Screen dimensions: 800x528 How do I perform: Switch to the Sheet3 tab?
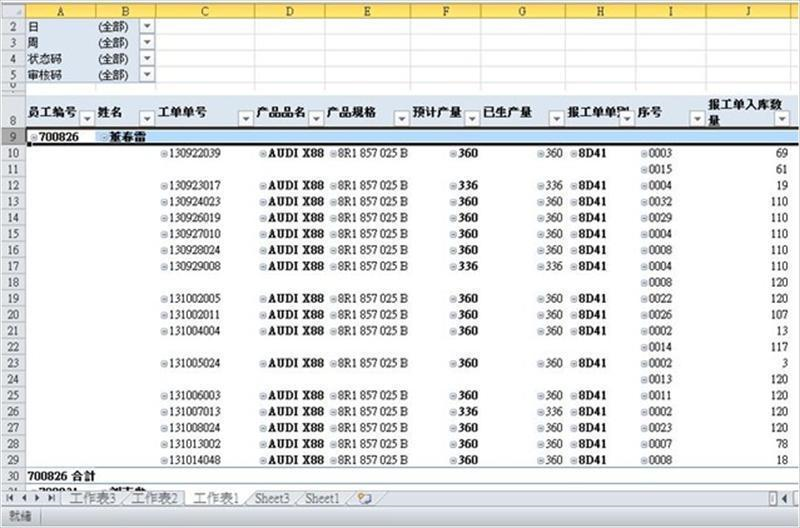[272, 498]
